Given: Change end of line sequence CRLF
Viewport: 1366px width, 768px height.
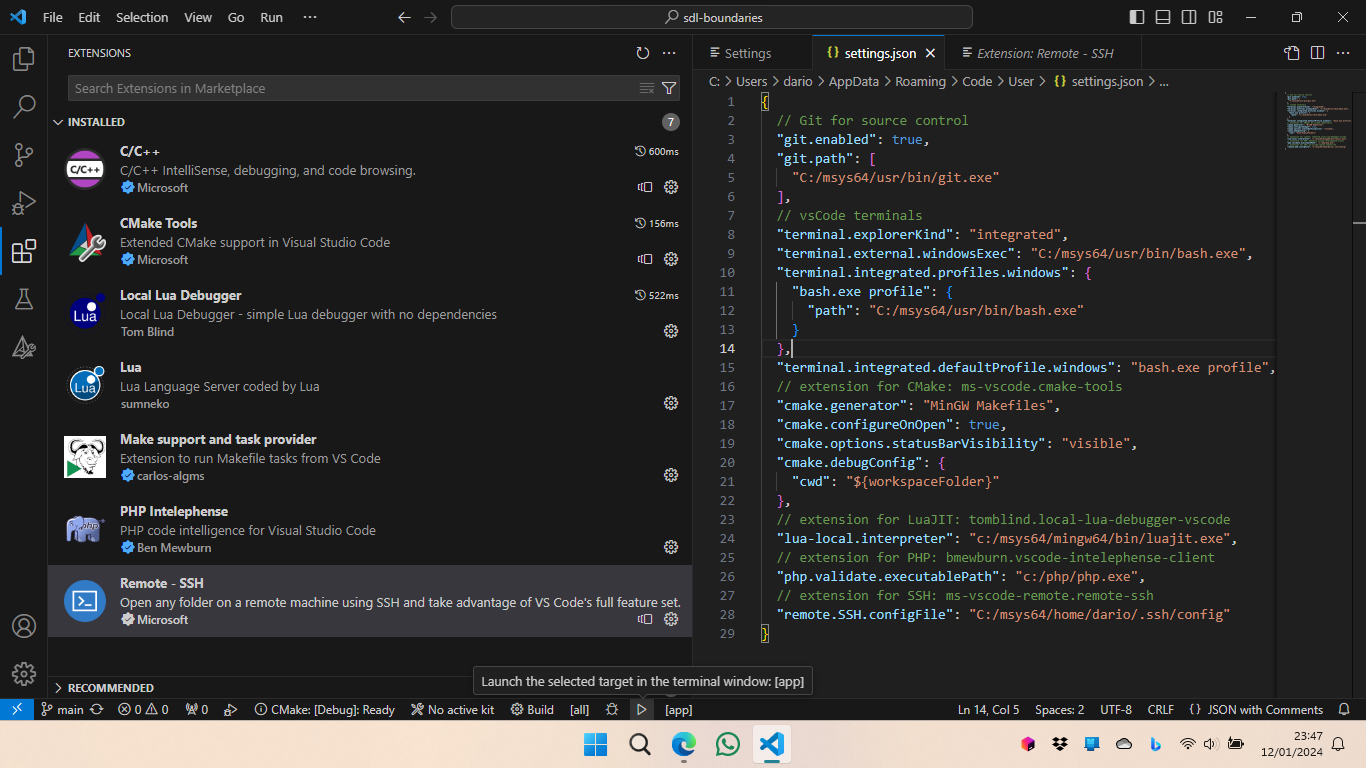Looking at the screenshot, I should [1161, 709].
